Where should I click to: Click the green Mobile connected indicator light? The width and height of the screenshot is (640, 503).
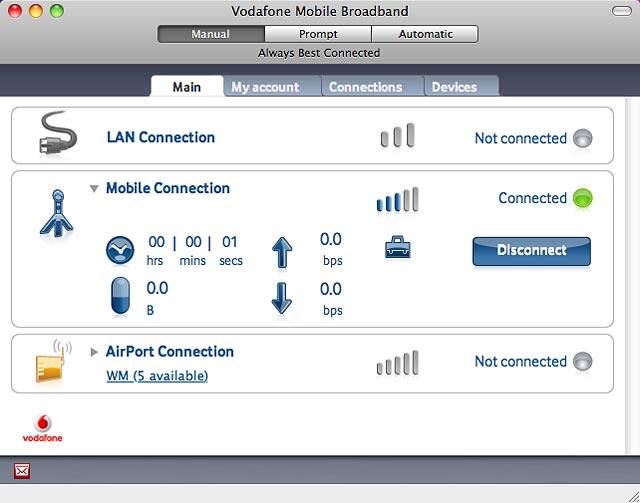pos(582,198)
